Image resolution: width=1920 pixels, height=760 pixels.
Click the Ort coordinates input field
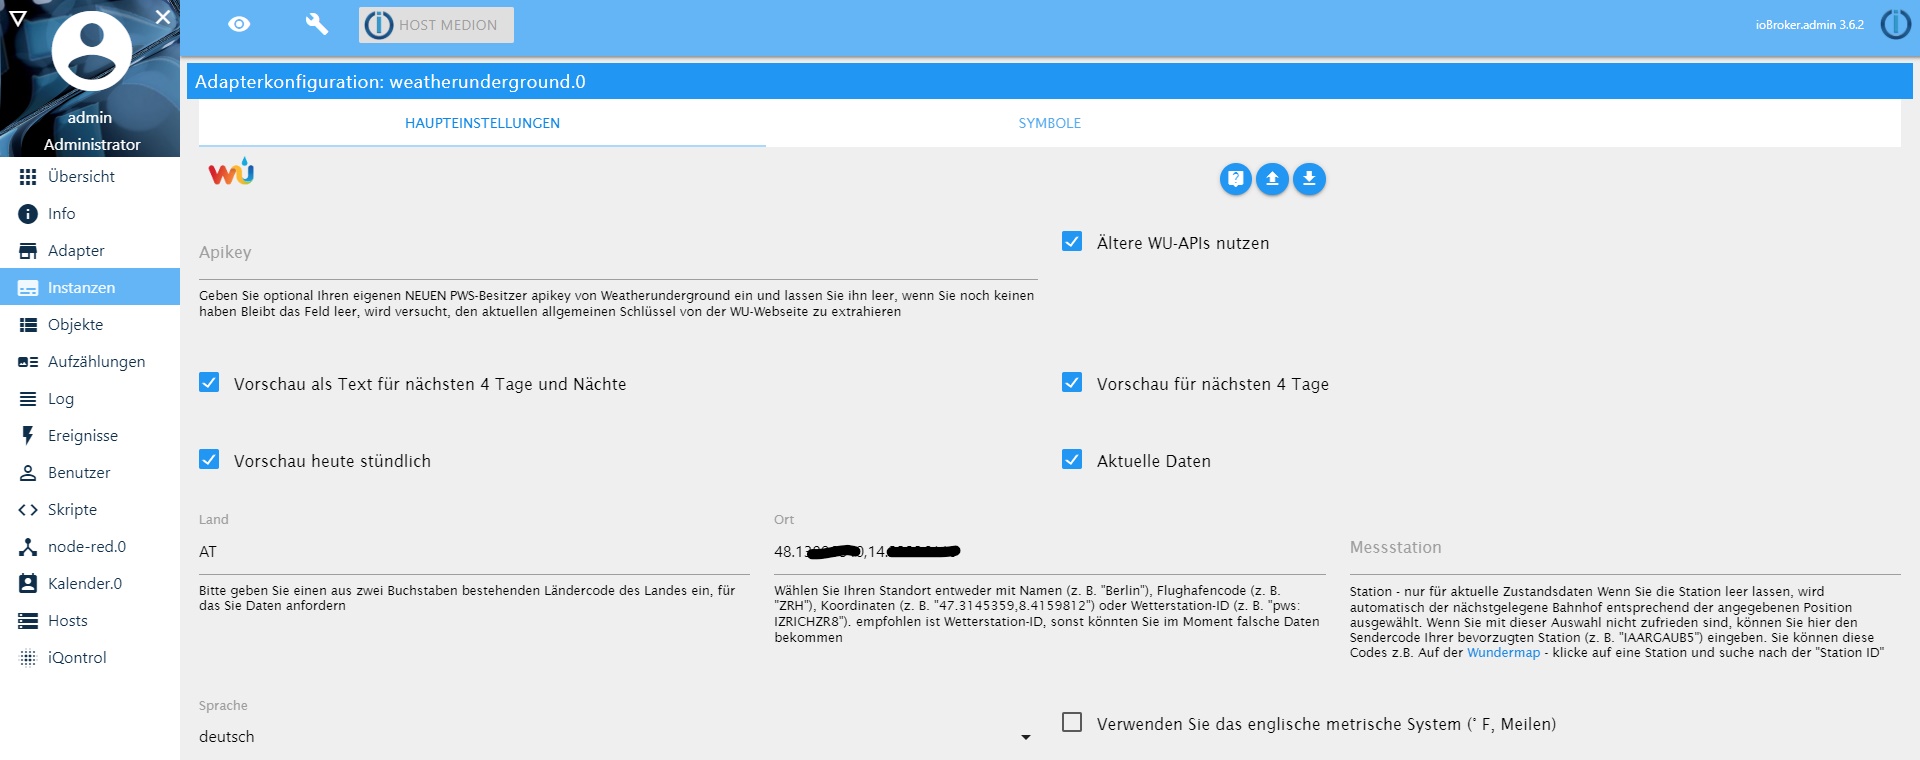1050,552
